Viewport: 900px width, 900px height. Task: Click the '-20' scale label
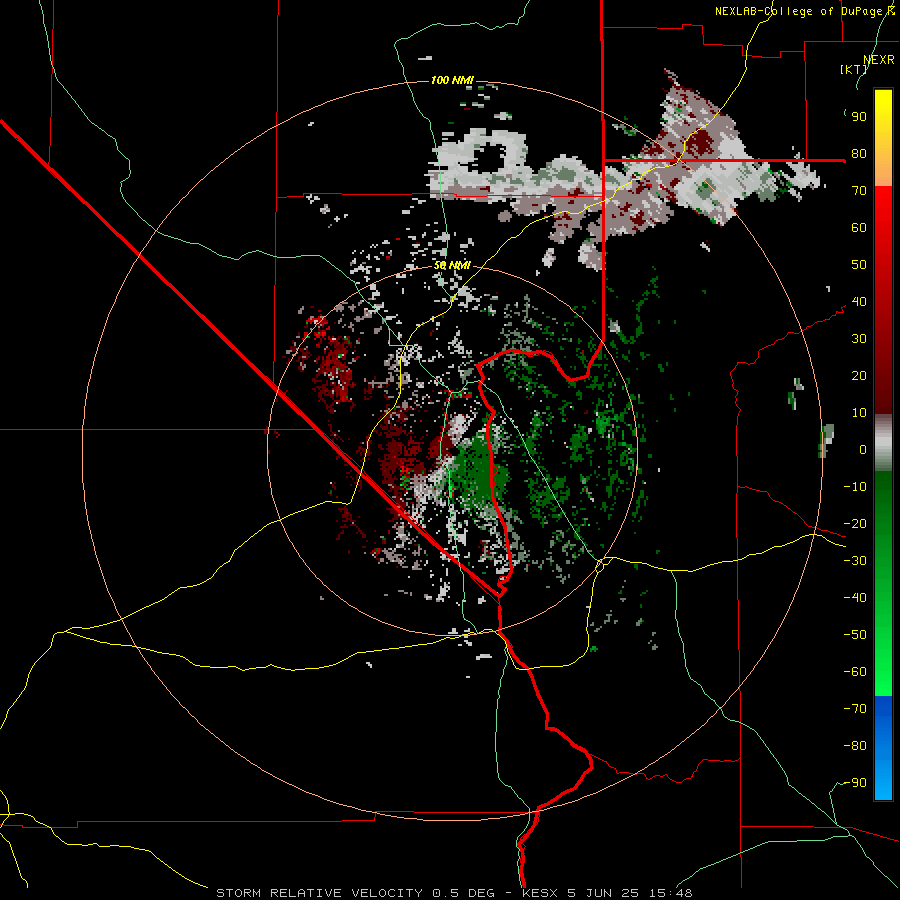point(855,523)
